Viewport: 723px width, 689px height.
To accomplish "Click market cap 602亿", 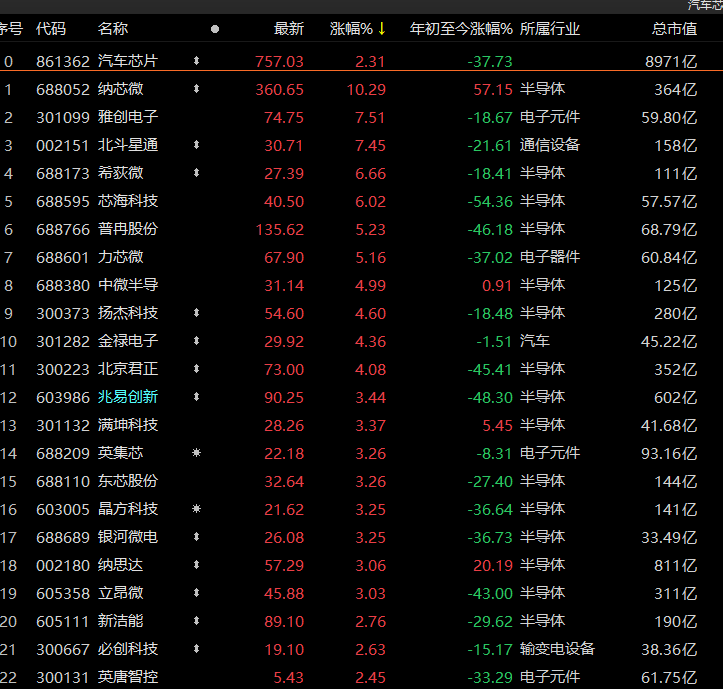I will (x=676, y=398).
